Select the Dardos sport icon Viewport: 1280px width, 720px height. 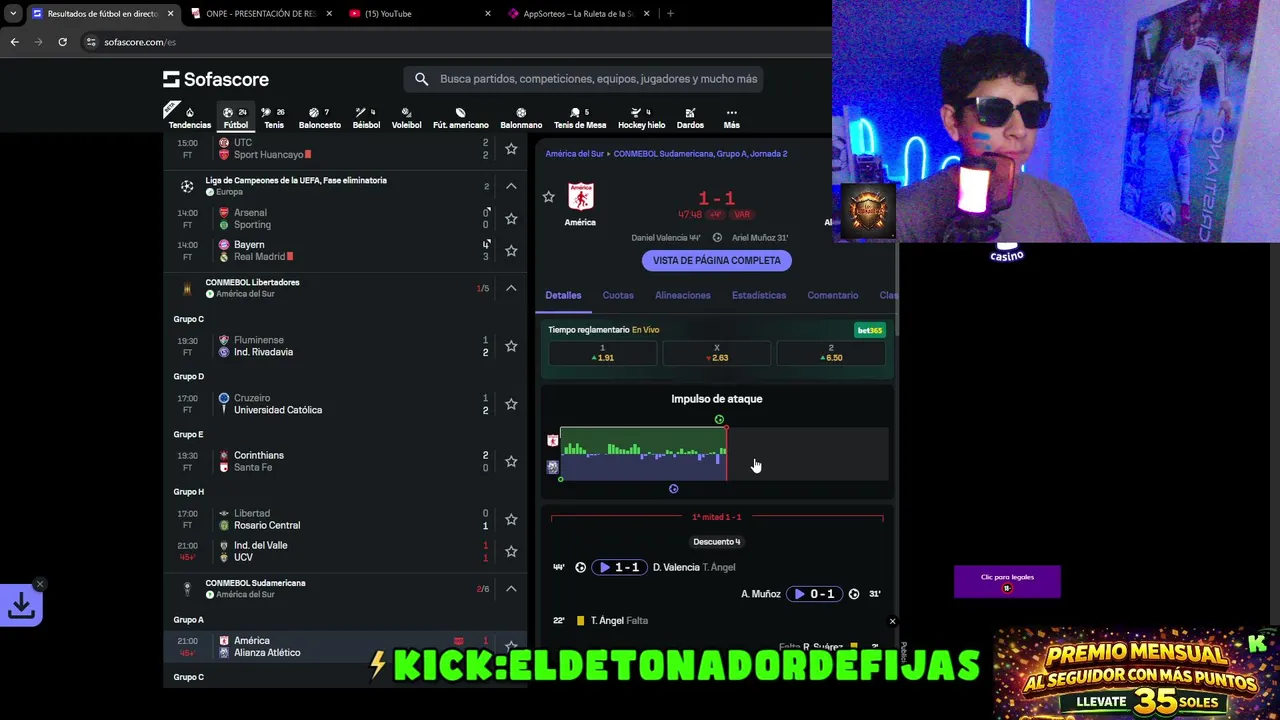point(690,118)
